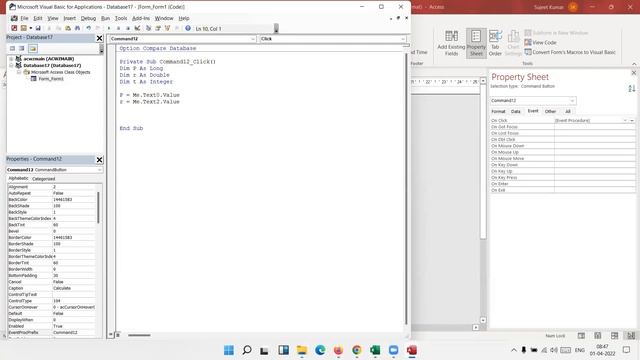Open the Insert menu
The image size is (640, 360).
click(69, 18)
